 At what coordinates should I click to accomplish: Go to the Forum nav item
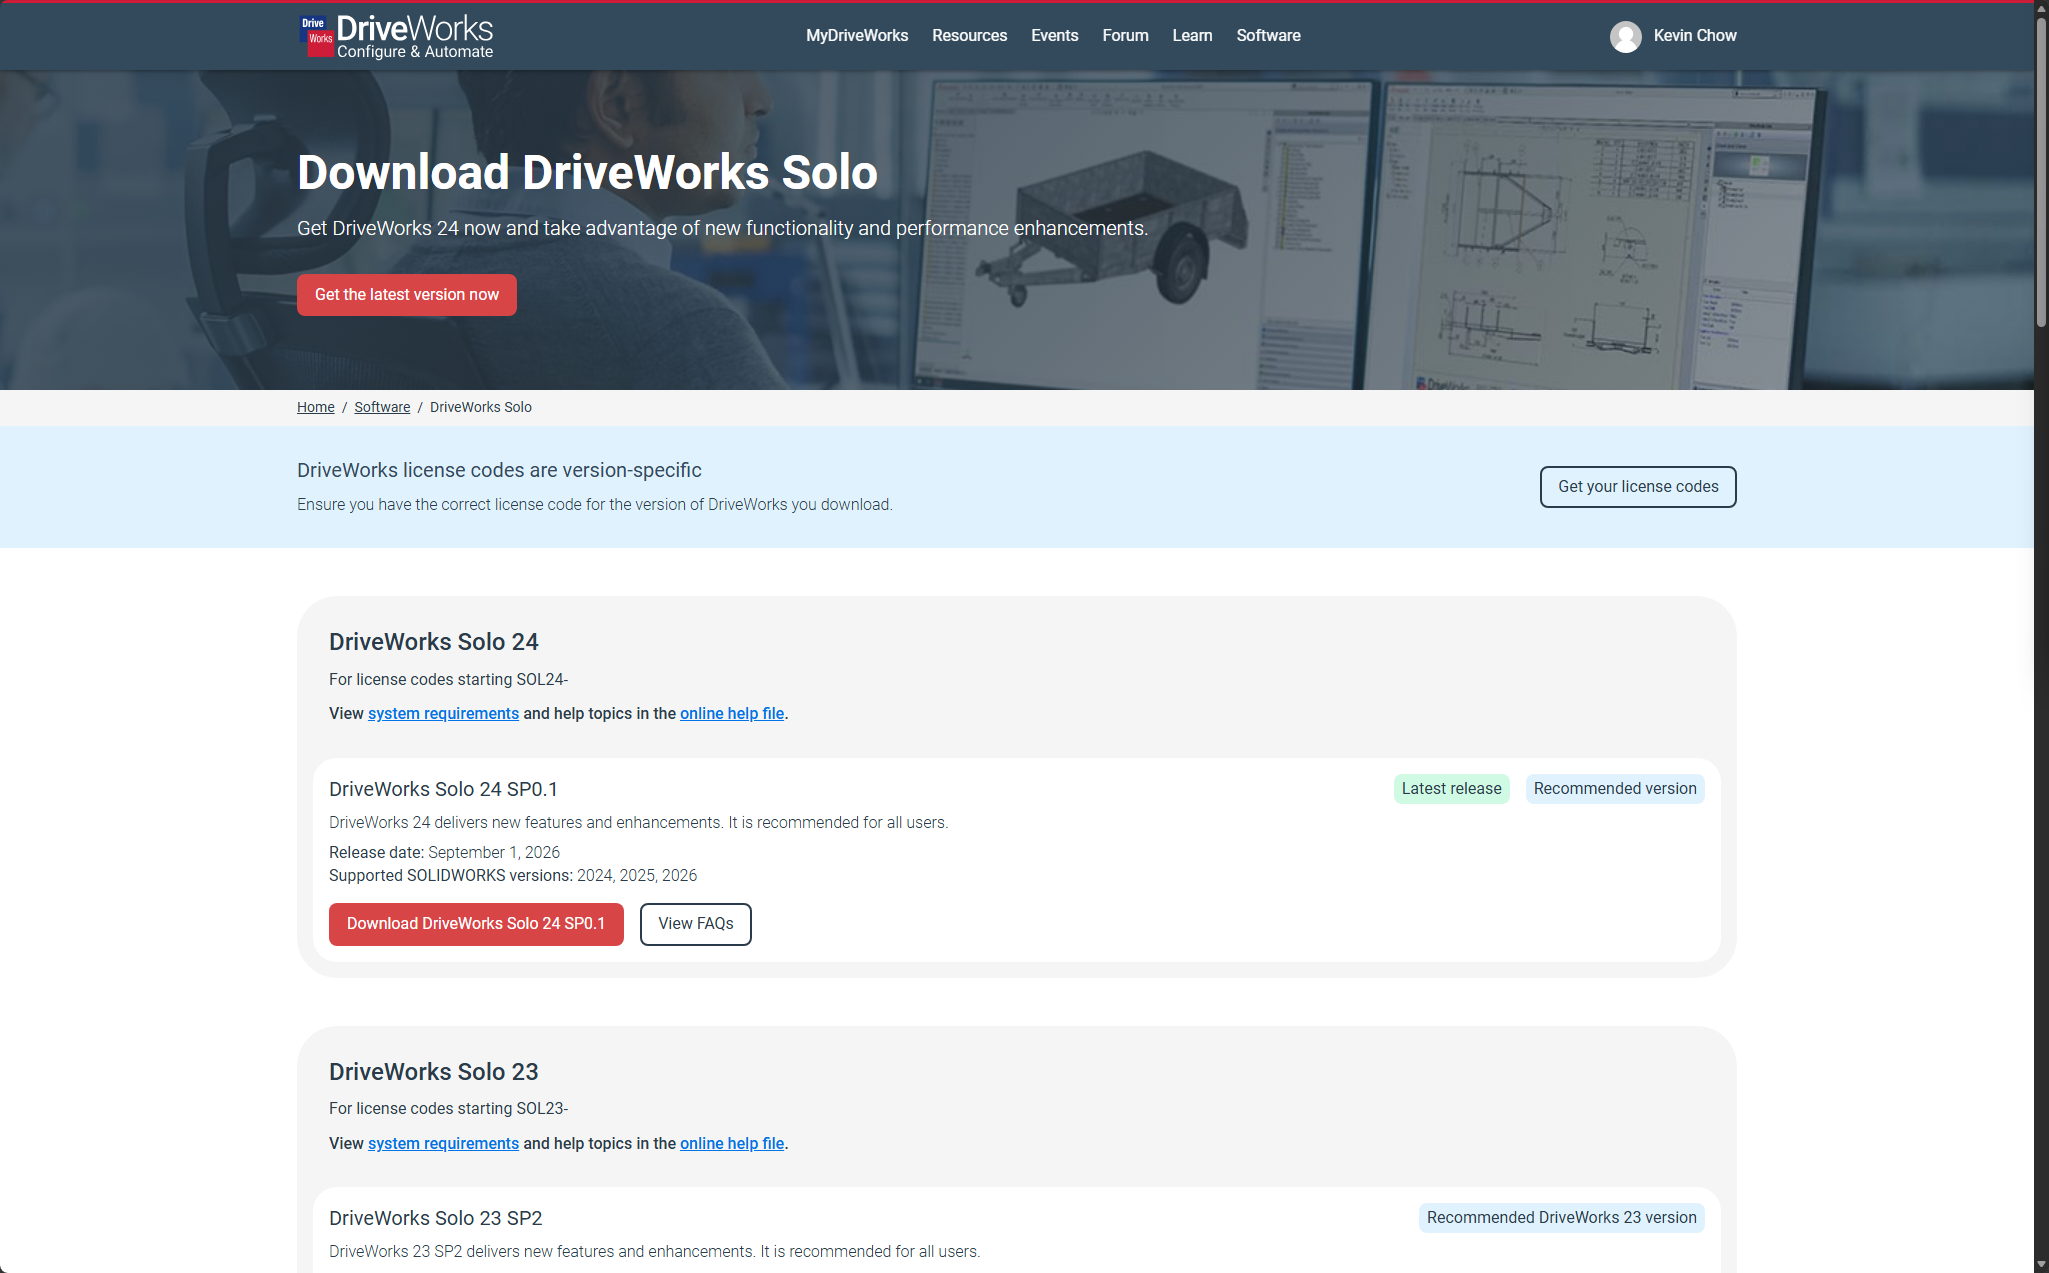[x=1125, y=36]
